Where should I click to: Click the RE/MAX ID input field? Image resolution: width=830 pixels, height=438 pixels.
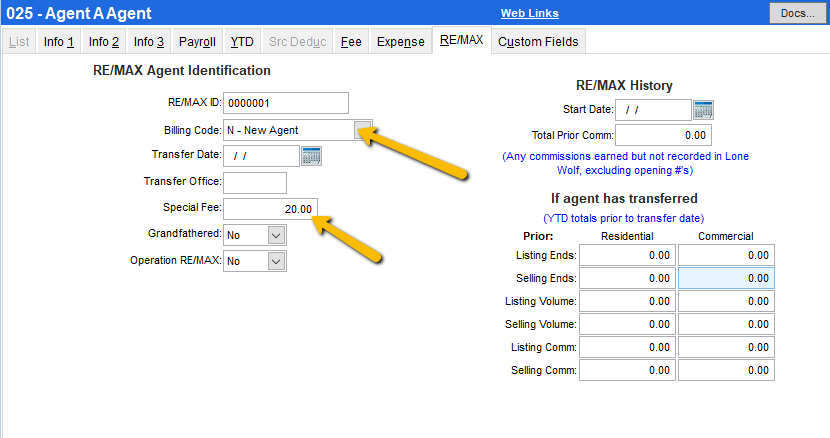point(286,103)
